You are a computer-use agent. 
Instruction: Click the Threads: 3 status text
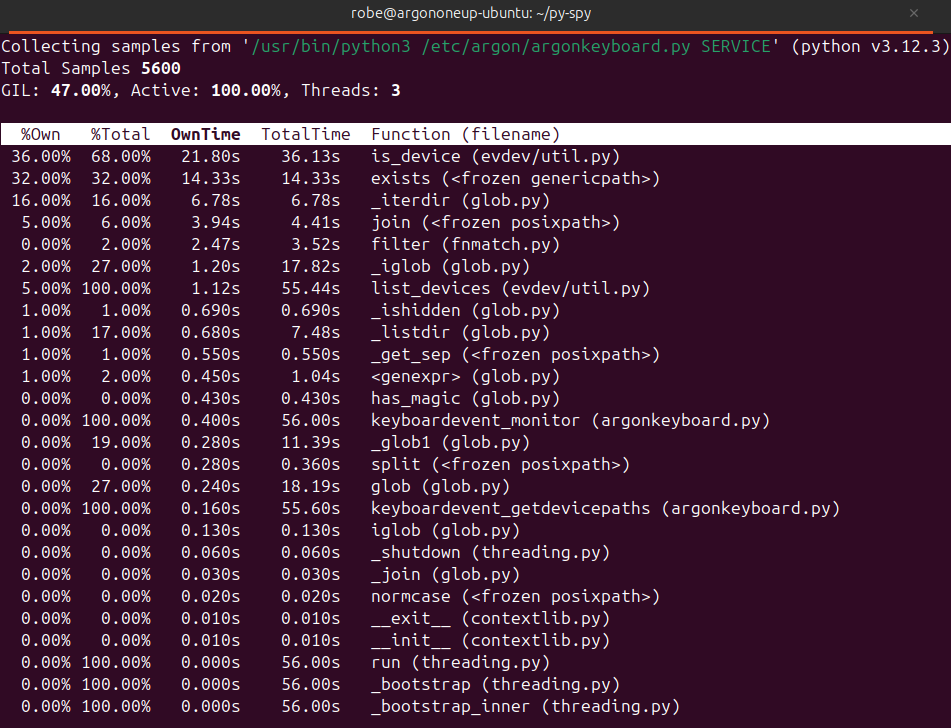click(x=351, y=90)
